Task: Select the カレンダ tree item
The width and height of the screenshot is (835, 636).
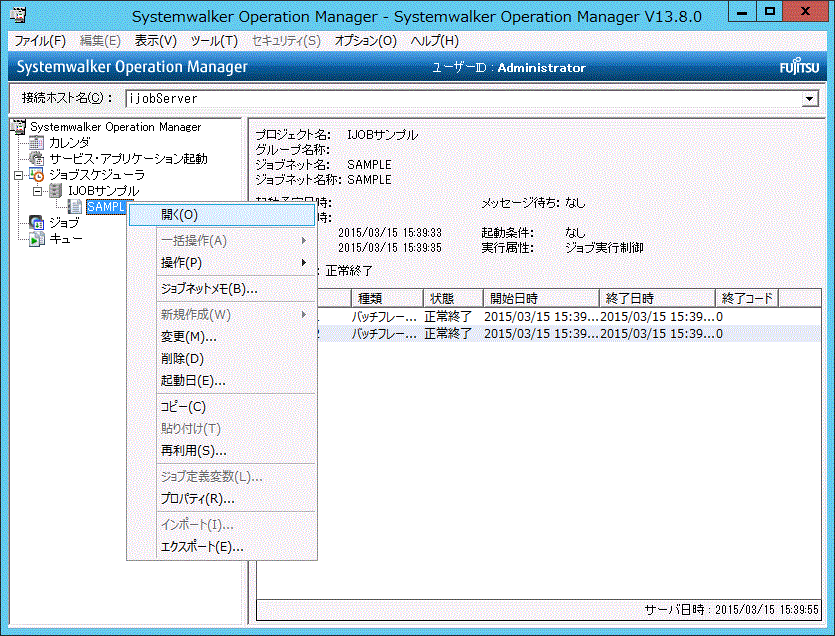Action: 70,143
